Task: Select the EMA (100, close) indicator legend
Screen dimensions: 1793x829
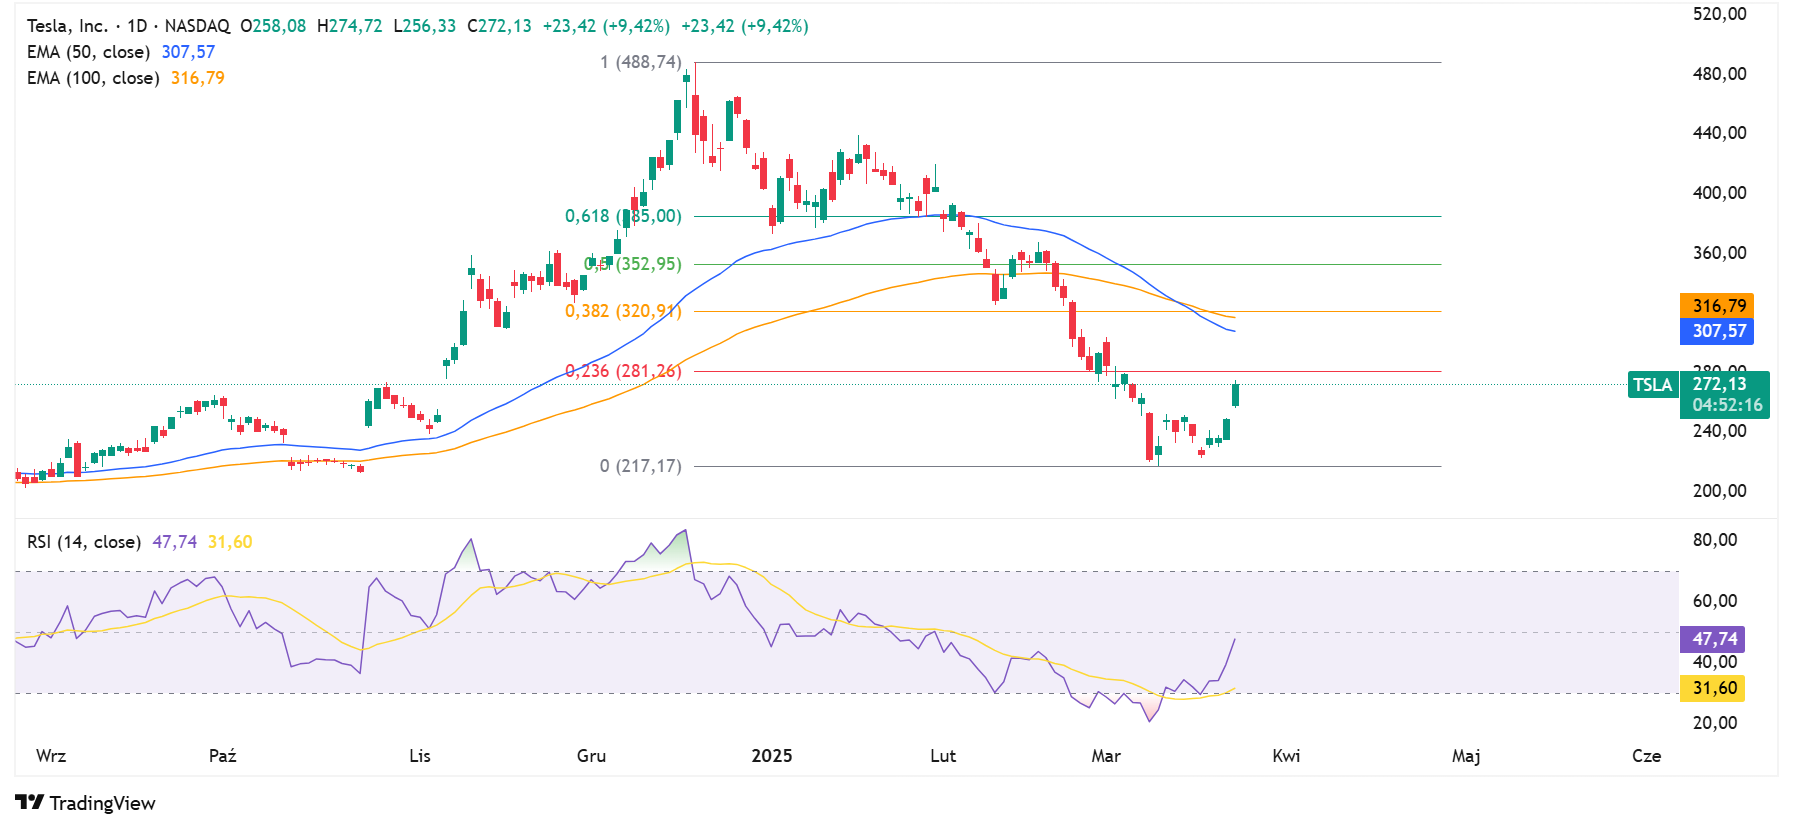Action: pyautogui.click(x=93, y=78)
